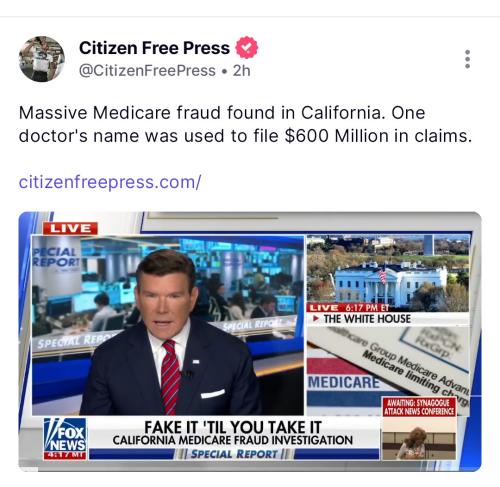Click the Fox News logo in video

click(65, 439)
